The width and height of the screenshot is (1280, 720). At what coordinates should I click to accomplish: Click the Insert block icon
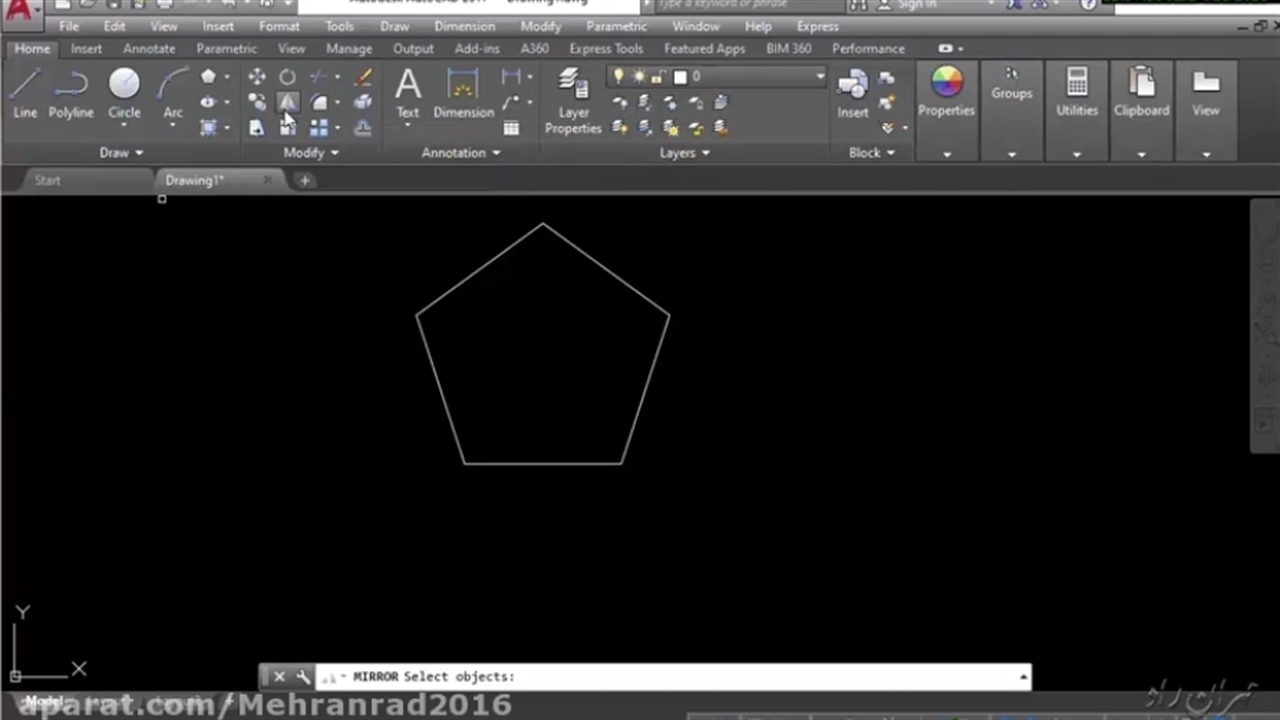853,92
